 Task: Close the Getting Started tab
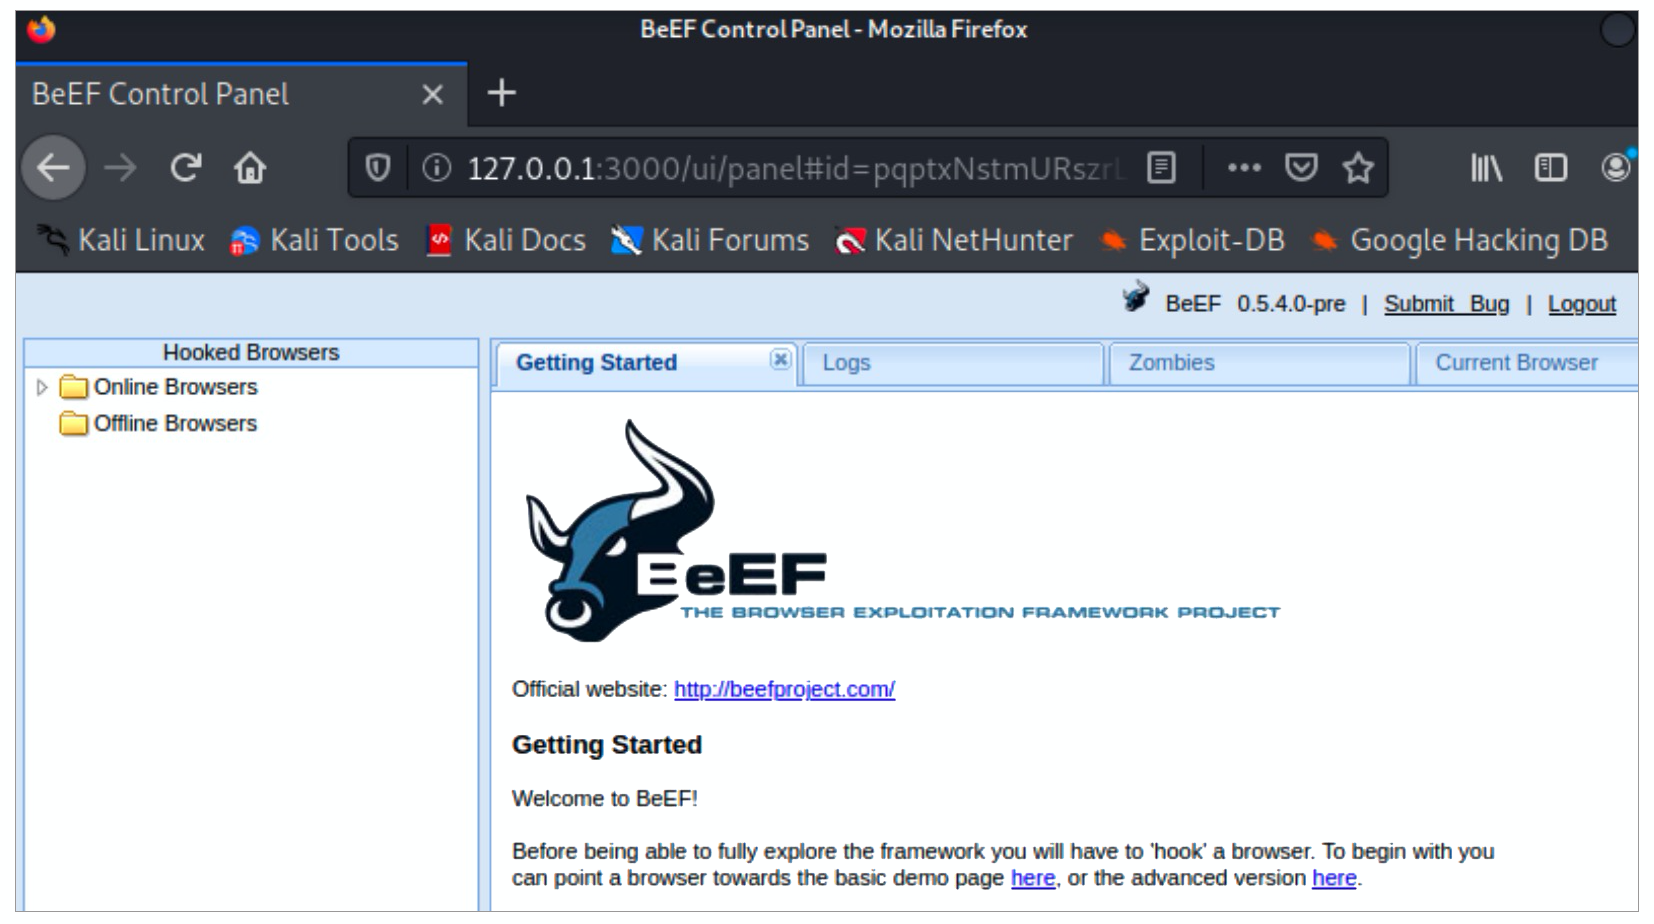pos(780,360)
